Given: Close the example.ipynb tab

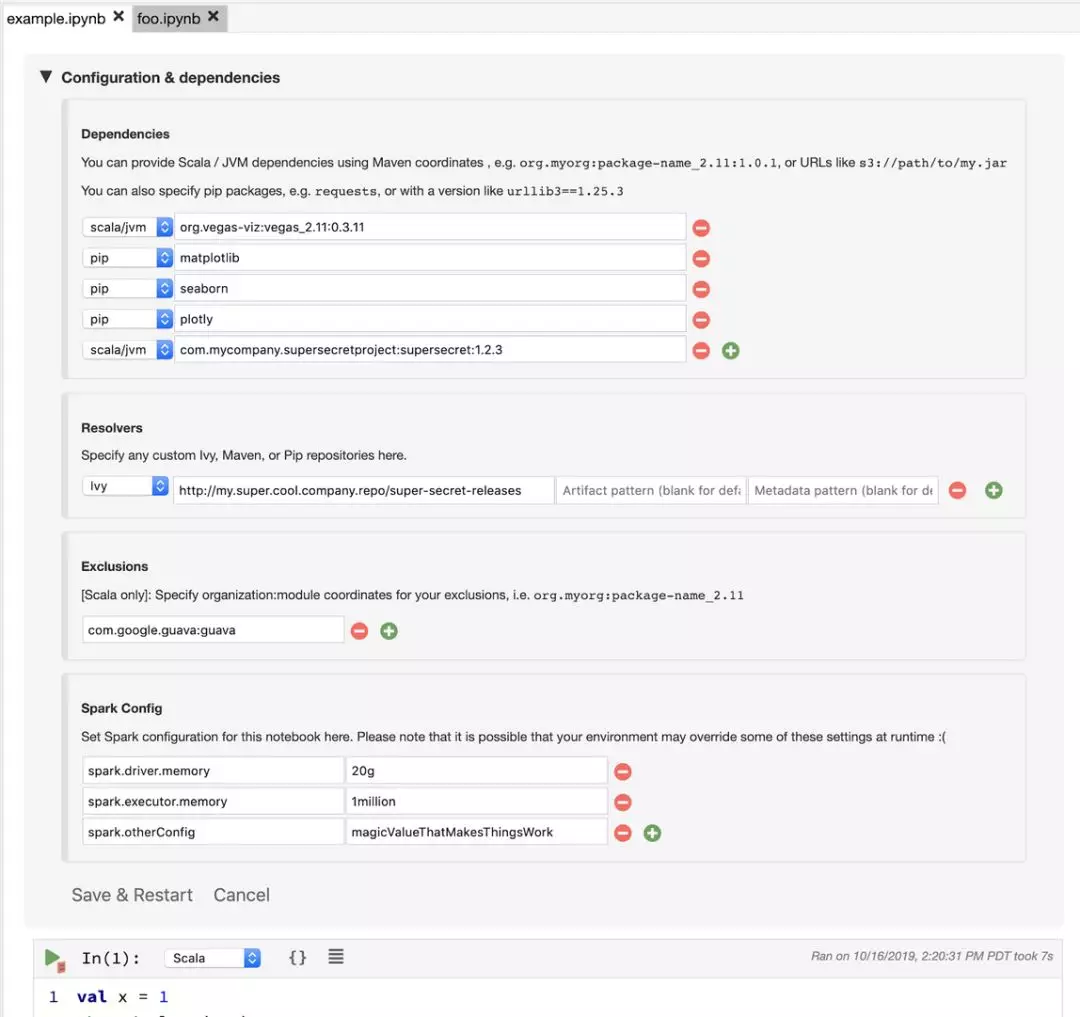Looking at the screenshot, I should click(x=118, y=16).
